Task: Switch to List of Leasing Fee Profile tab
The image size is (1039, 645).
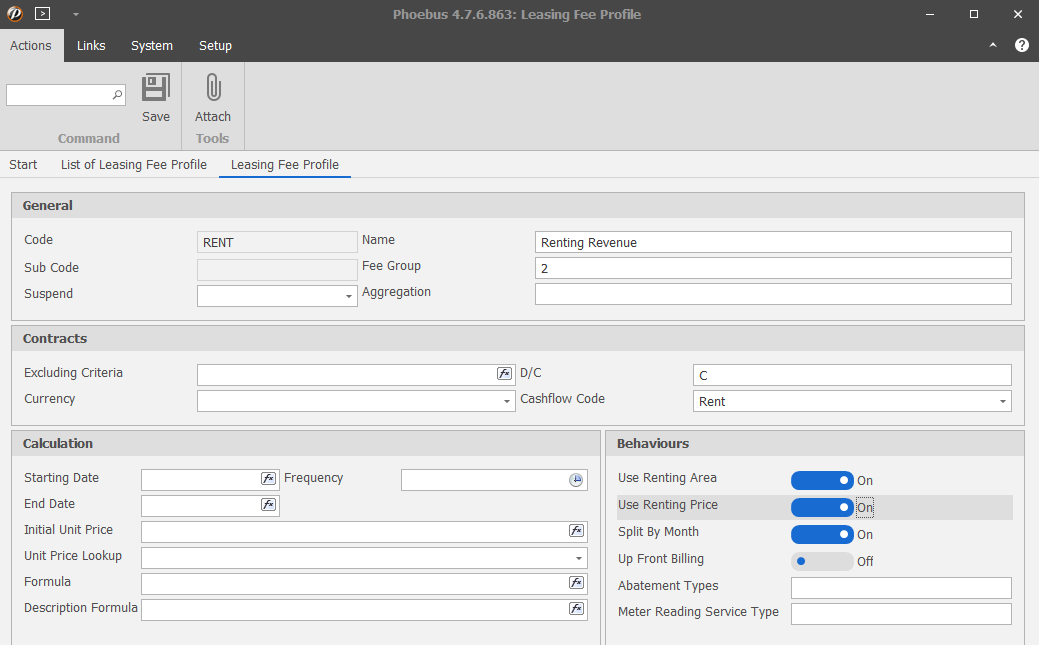Action: click(x=134, y=165)
